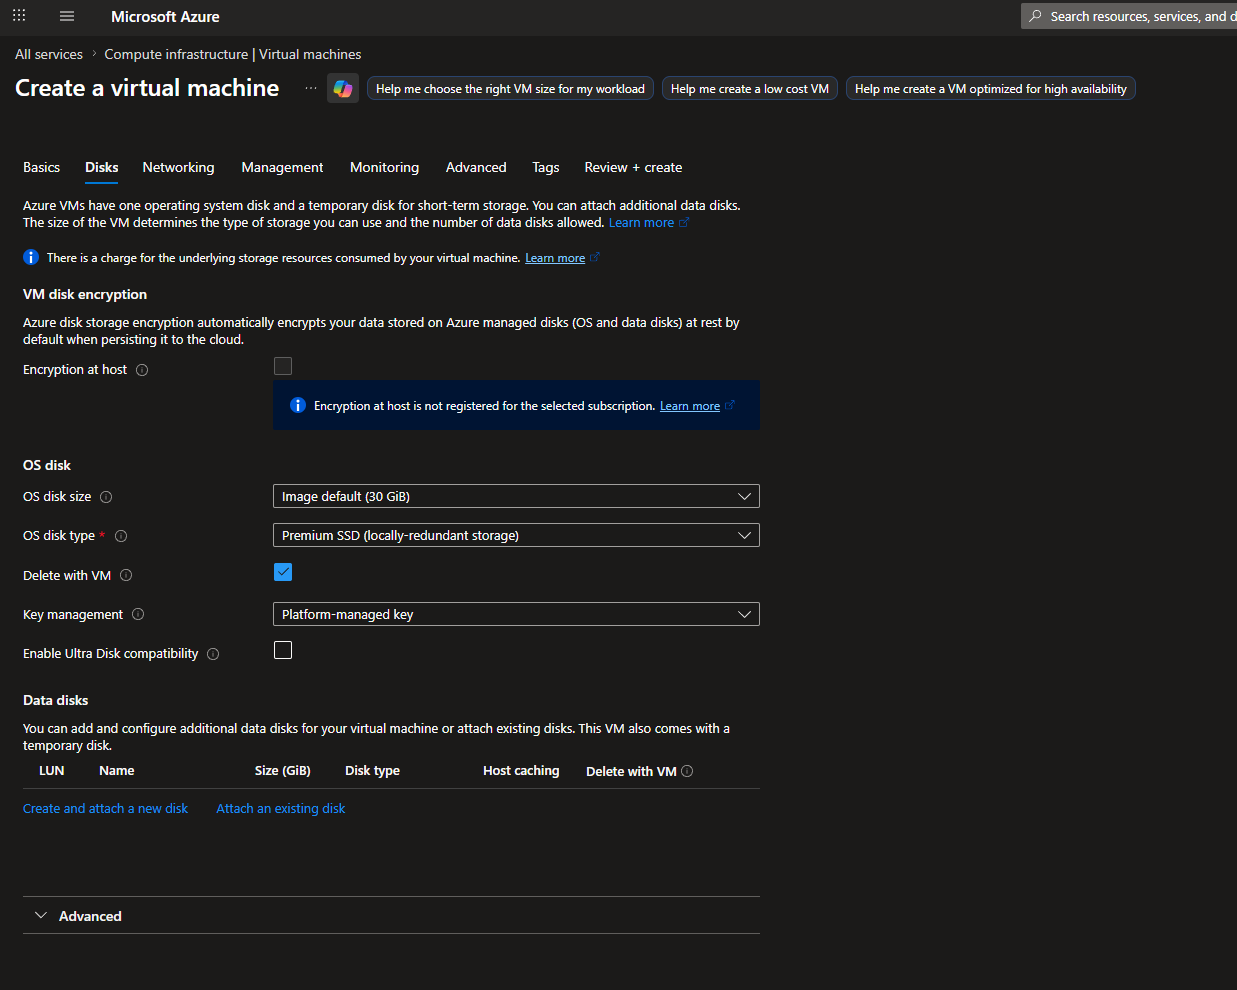Enable Ultra Disk compatibility checkbox

pos(283,650)
